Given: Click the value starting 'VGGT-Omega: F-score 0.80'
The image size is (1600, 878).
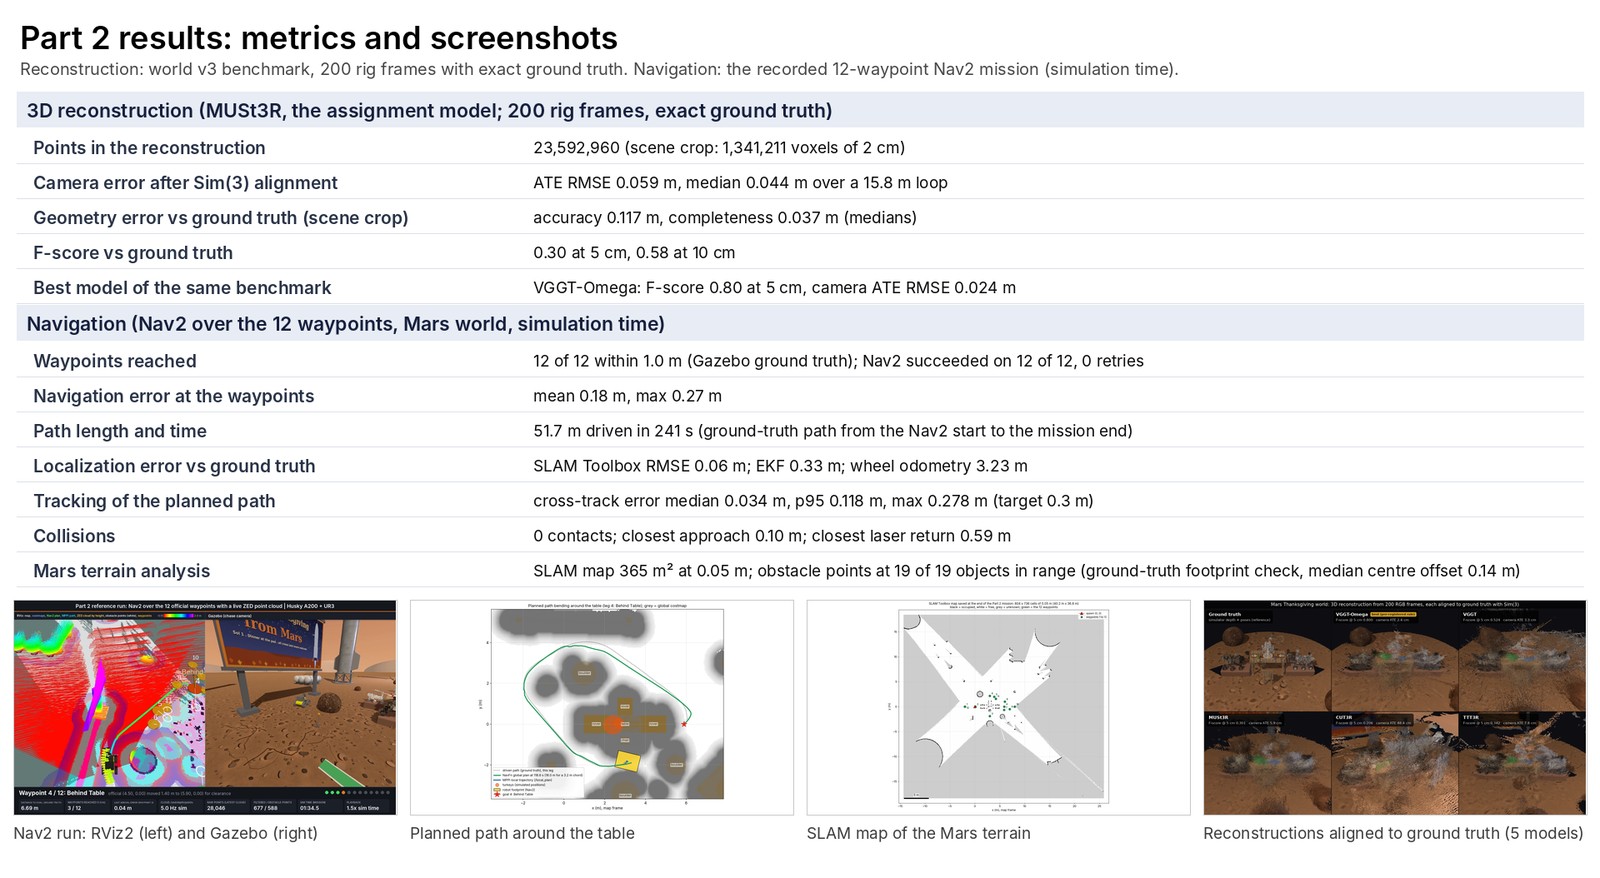Looking at the screenshot, I should pos(774,288).
